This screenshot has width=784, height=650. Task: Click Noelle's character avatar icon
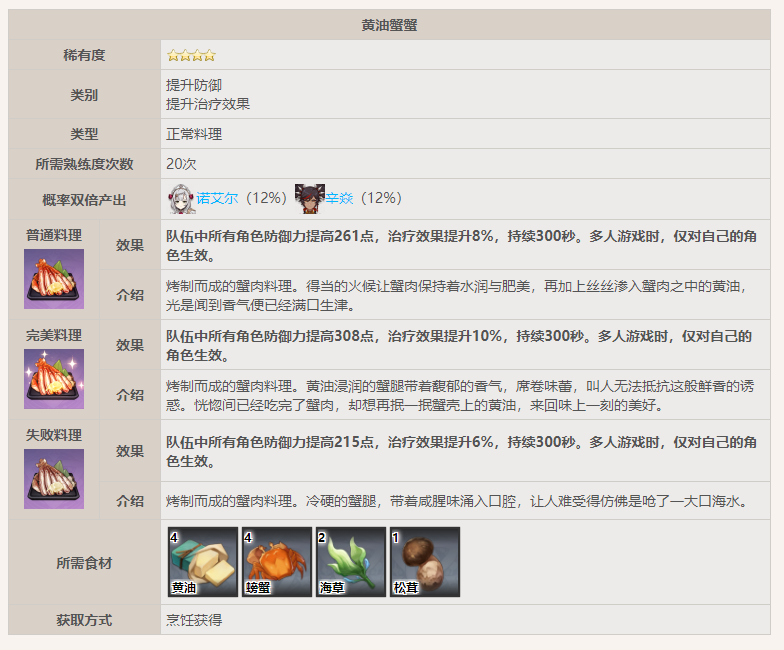pyautogui.click(x=181, y=198)
